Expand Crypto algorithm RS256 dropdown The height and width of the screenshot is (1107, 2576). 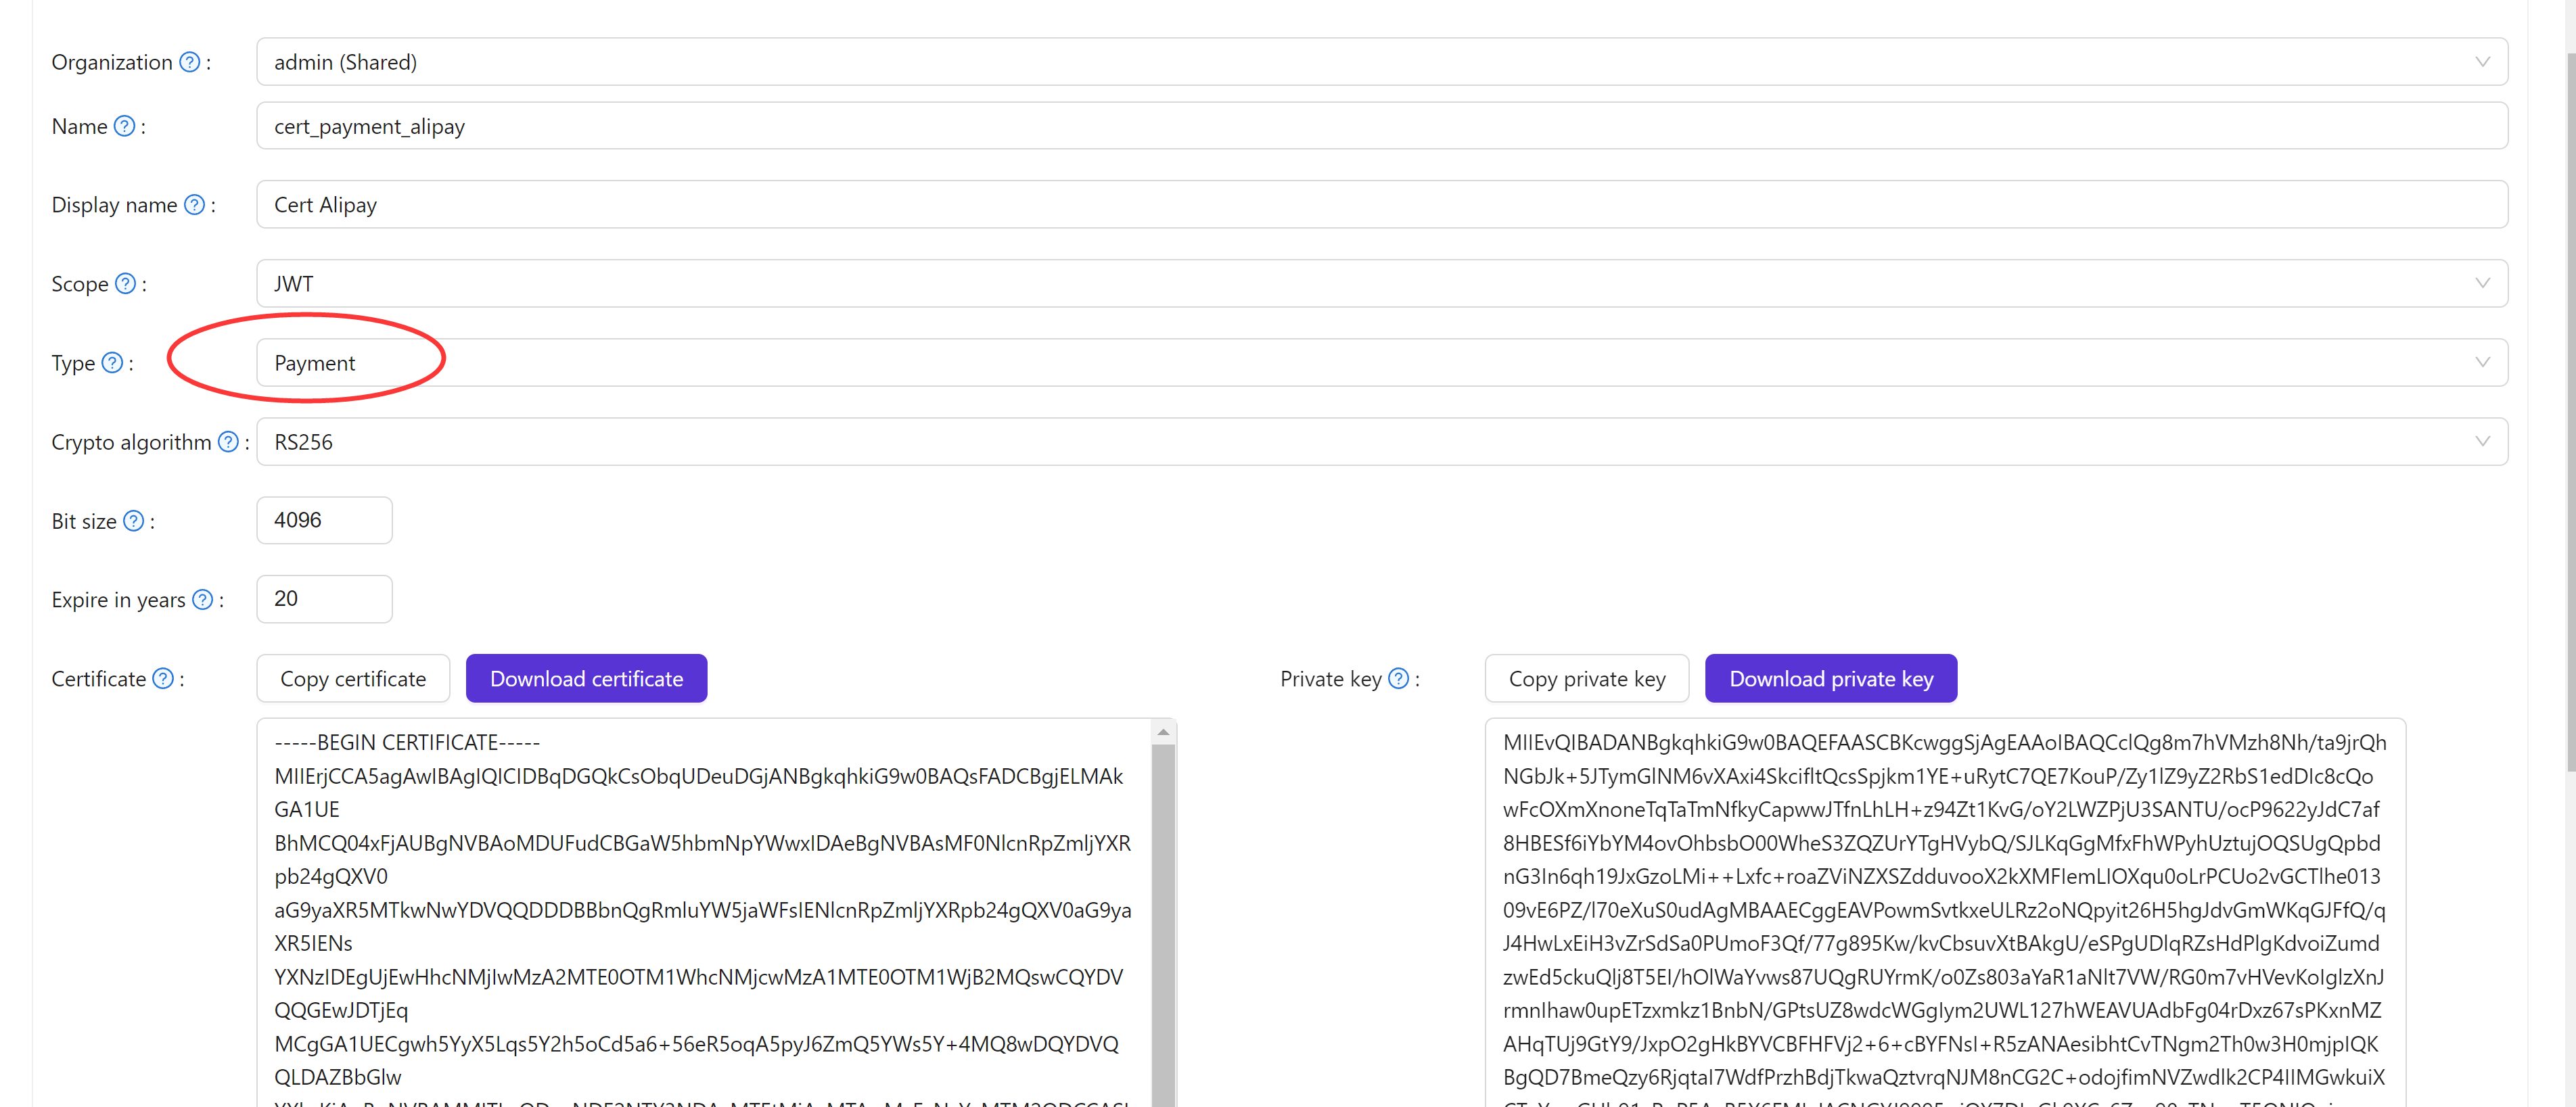click(1380, 442)
